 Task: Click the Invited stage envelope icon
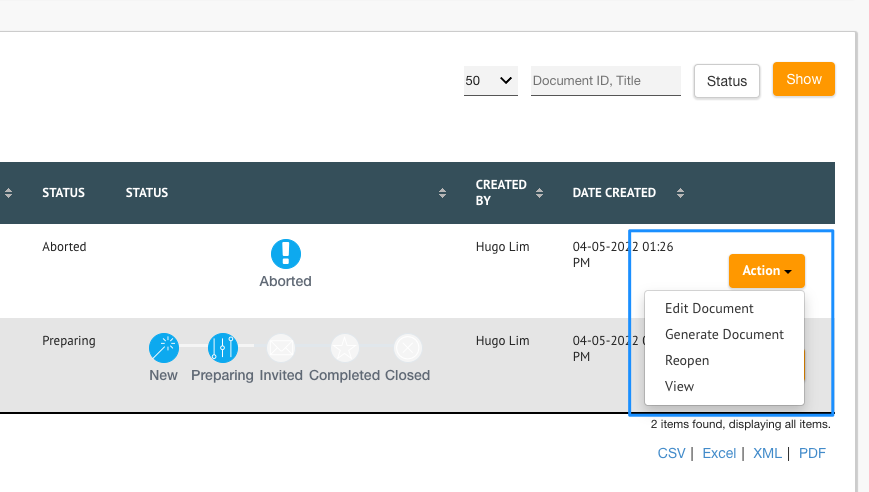(x=281, y=348)
